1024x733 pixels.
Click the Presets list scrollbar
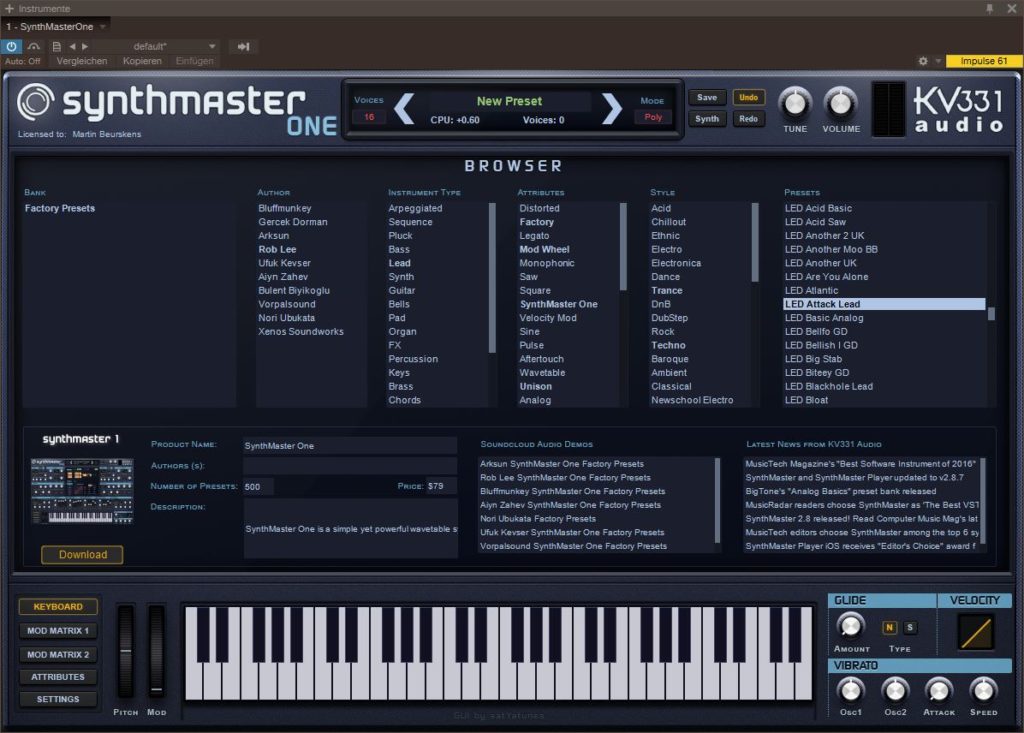coord(991,314)
